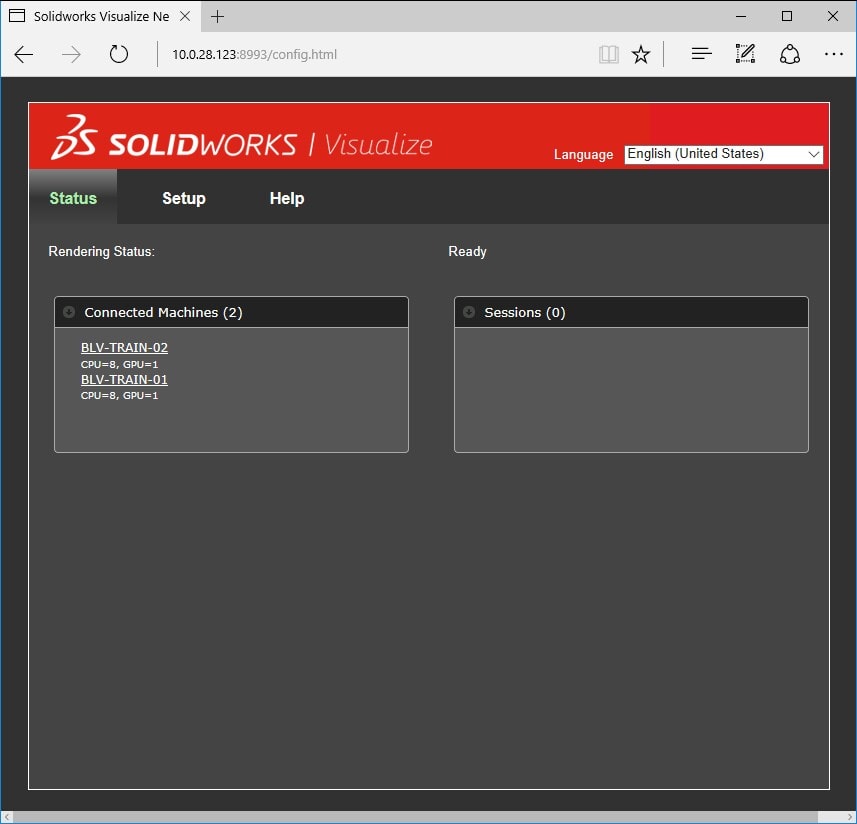This screenshot has width=857, height=824.
Task: Click the address bar URL field
Action: [377, 55]
